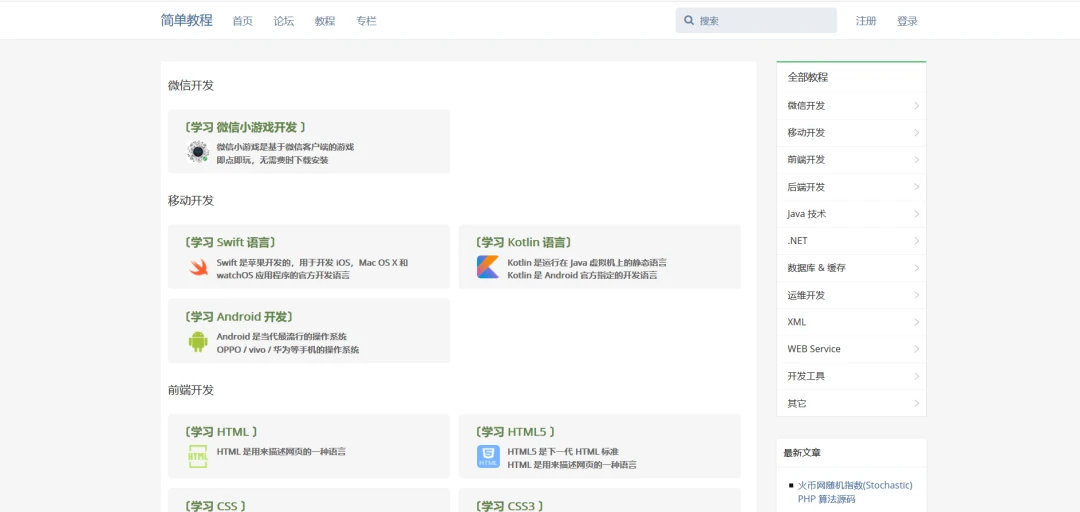Click the 注册 link
Image resolution: width=1080 pixels, height=512 pixels.
click(x=866, y=21)
